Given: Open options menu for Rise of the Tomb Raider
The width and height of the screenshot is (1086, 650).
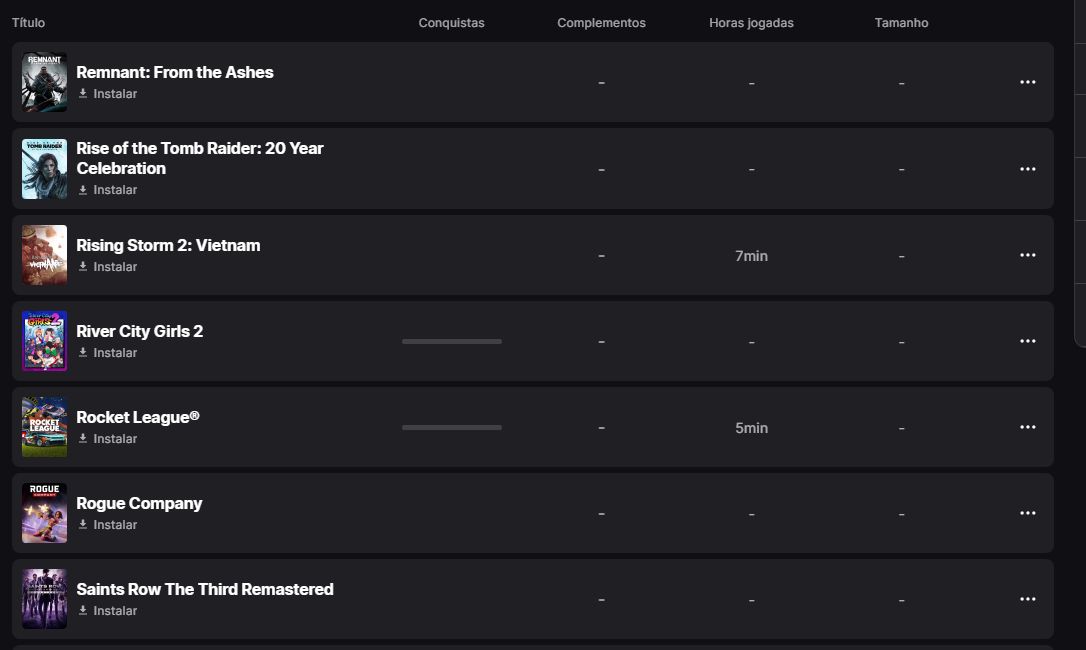Looking at the screenshot, I should coord(1028,169).
